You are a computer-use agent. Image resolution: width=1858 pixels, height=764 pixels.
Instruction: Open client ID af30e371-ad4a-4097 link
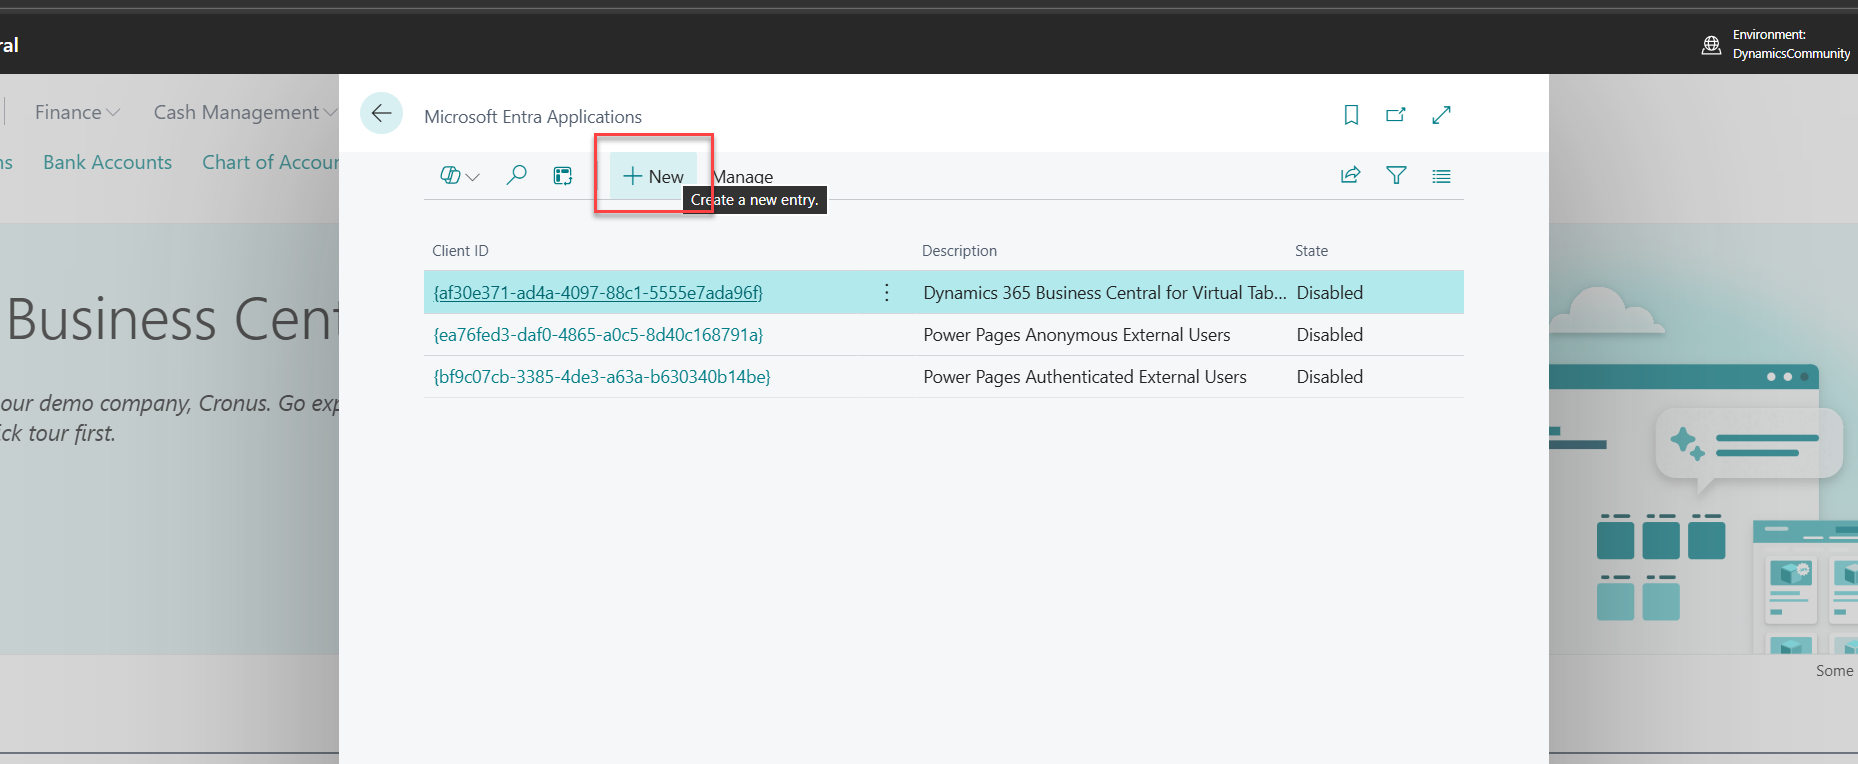coord(598,293)
